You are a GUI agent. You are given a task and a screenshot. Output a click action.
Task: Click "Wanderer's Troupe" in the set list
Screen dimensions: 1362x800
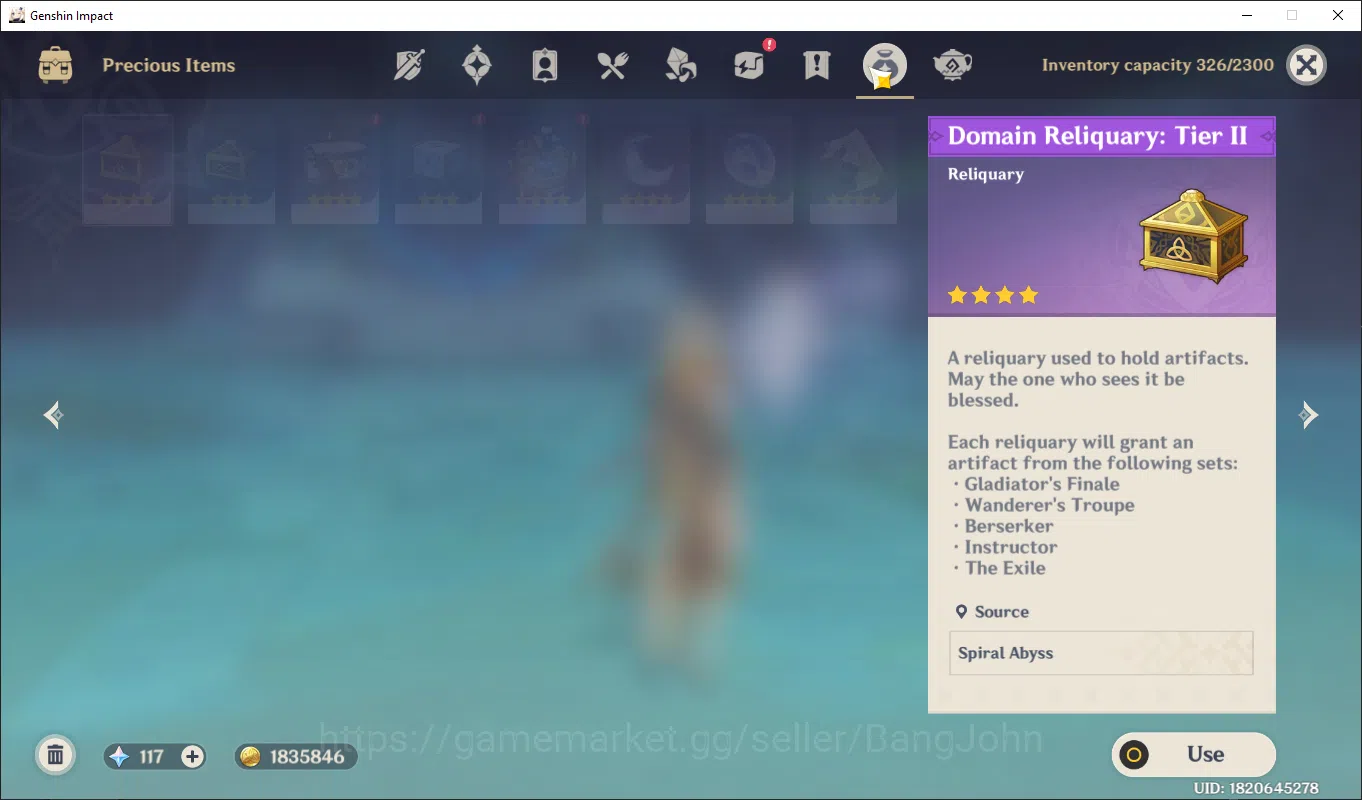(x=1049, y=505)
